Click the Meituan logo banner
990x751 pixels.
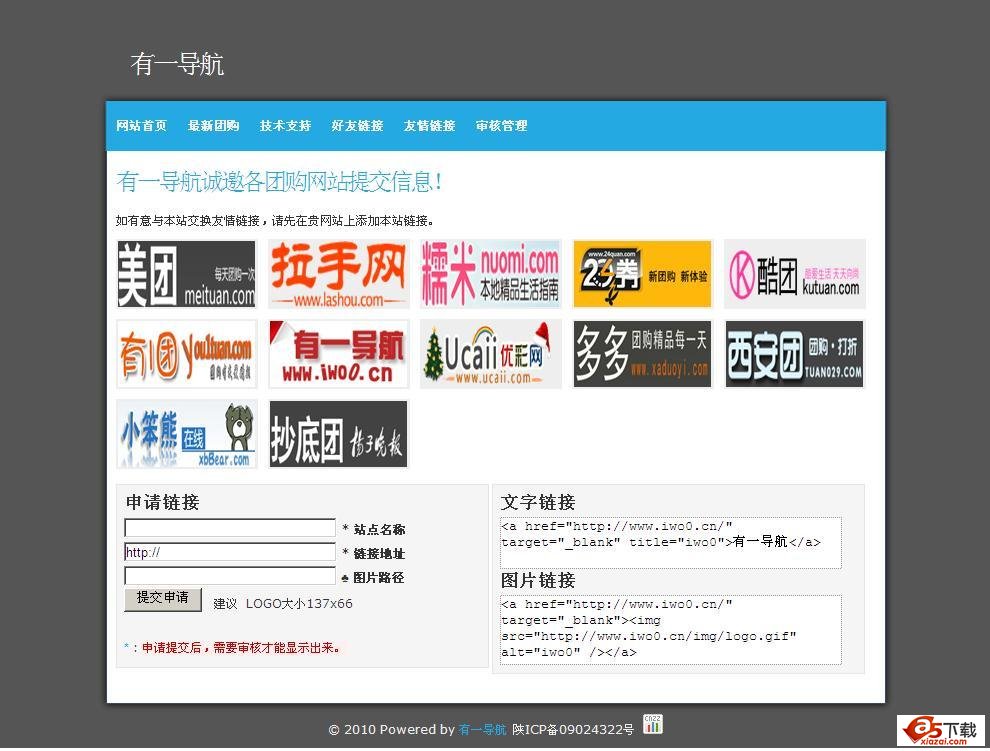click(x=187, y=274)
